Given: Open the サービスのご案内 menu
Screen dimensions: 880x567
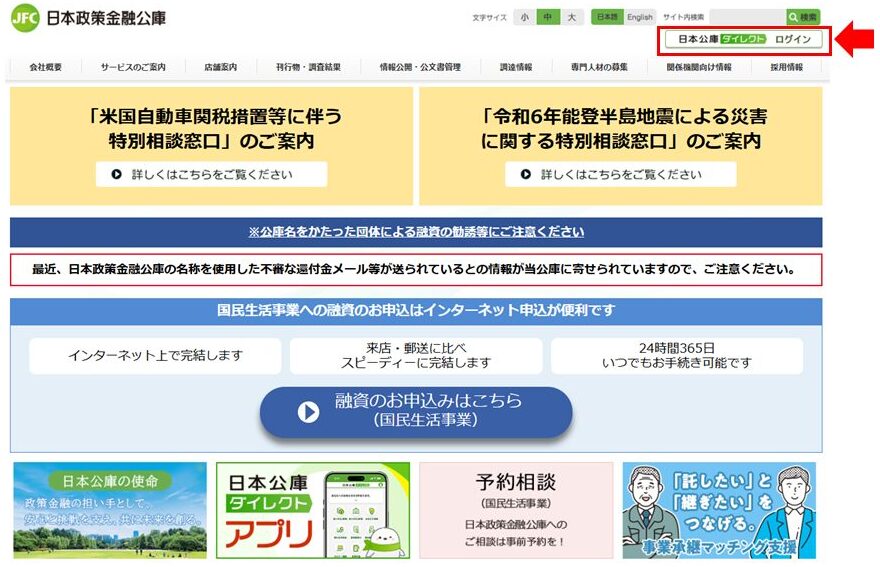Looking at the screenshot, I should coord(133,67).
